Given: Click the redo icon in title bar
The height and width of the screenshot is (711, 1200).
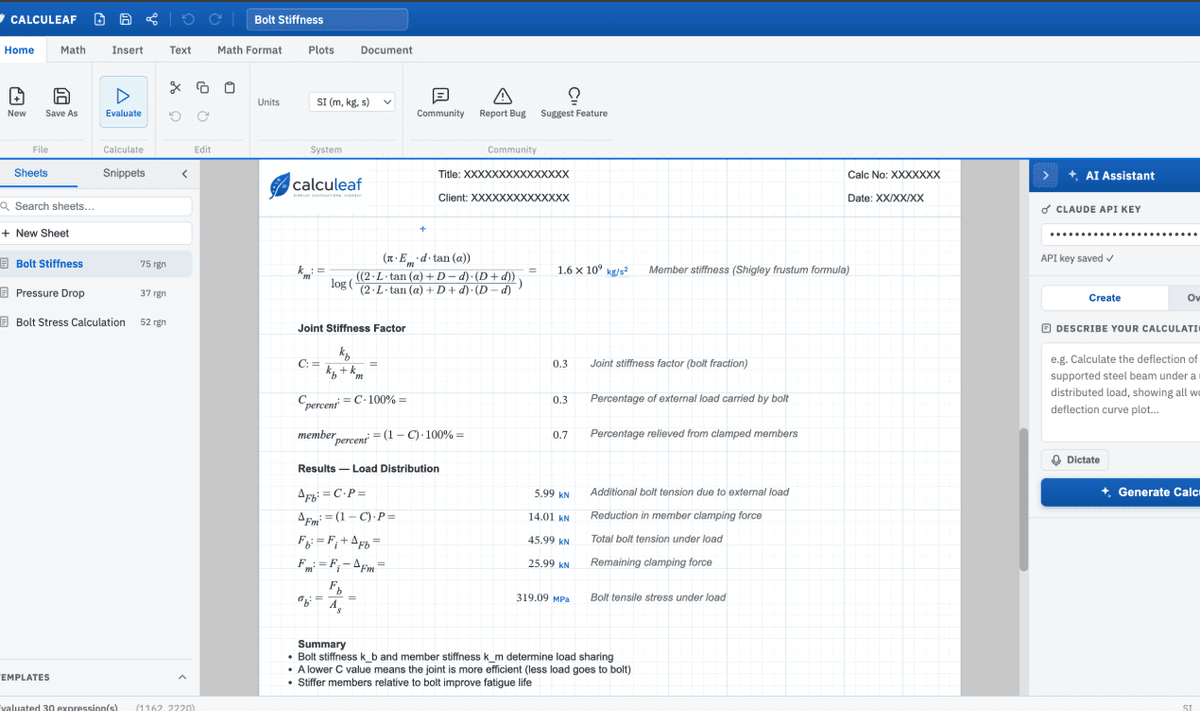Looking at the screenshot, I should click(215, 19).
